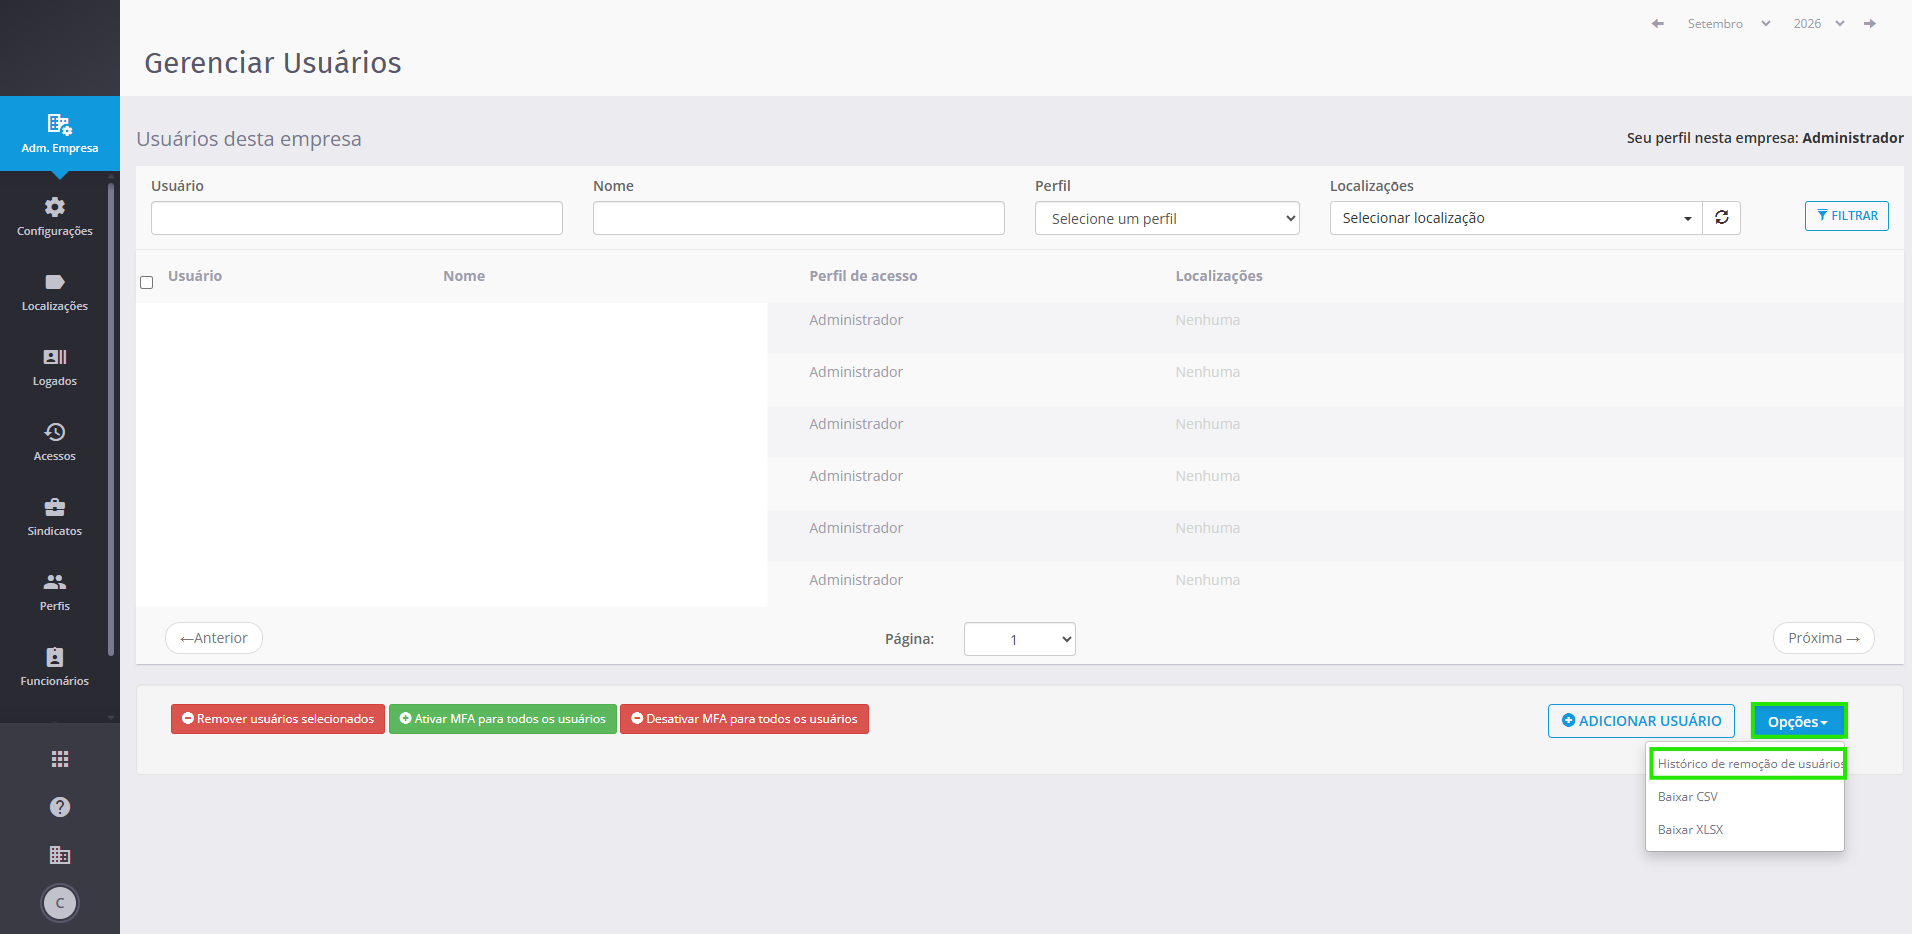Viewport: 1912px width, 934px height.
Task: Toggle select-all users checkbox
Action: pyautogui.click(x=147, y=283)
